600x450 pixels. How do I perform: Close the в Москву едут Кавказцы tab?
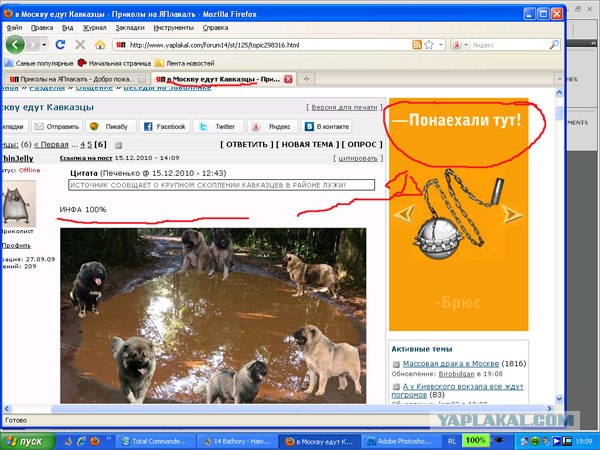288,79
